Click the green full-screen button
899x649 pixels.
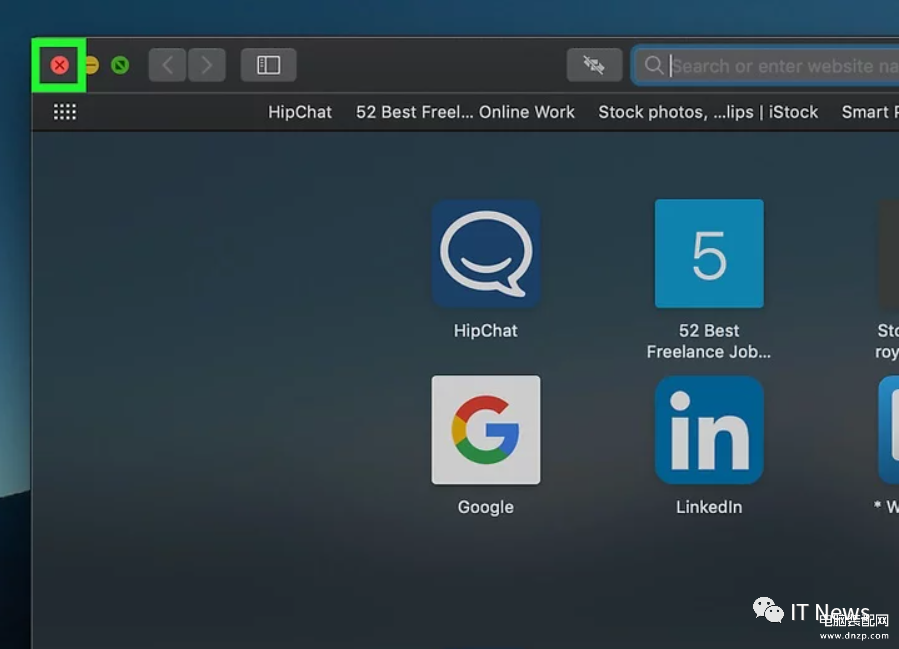point(120,65)
